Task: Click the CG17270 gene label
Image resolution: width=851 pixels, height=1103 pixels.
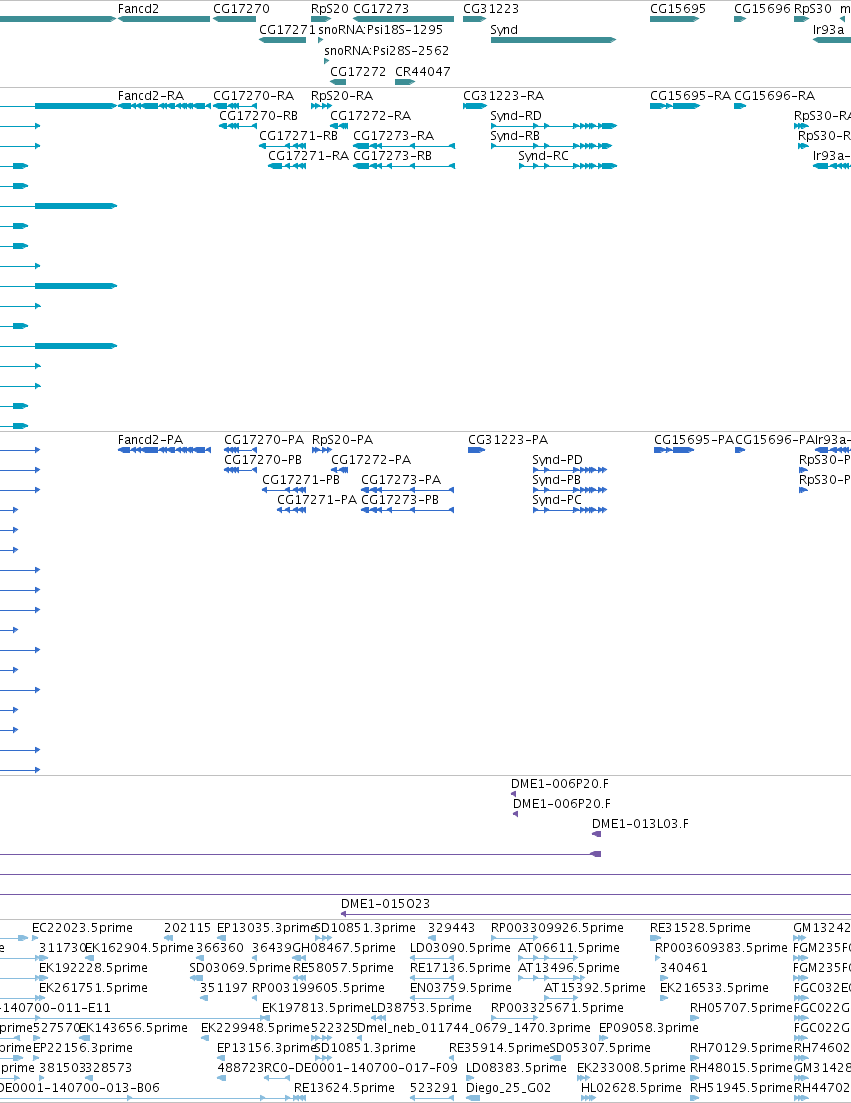Action: [241, 9]
